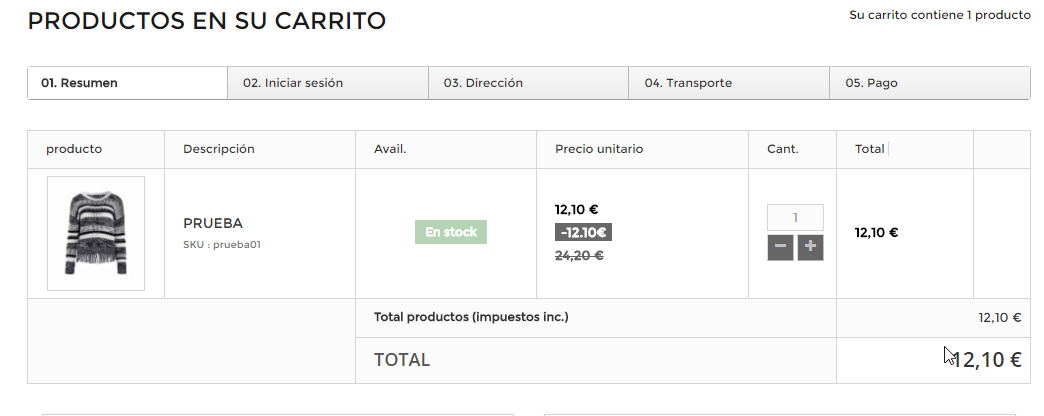Click the Descripción column header
Image resolution: width=1044 pixels, height=416 pixels.
point(218,149)
